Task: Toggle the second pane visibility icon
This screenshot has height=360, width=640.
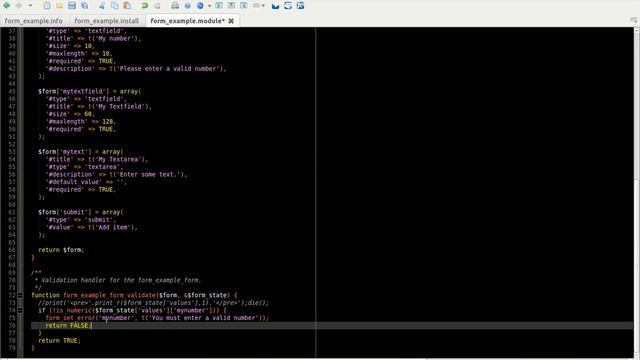Action: (x=231, y=5)
